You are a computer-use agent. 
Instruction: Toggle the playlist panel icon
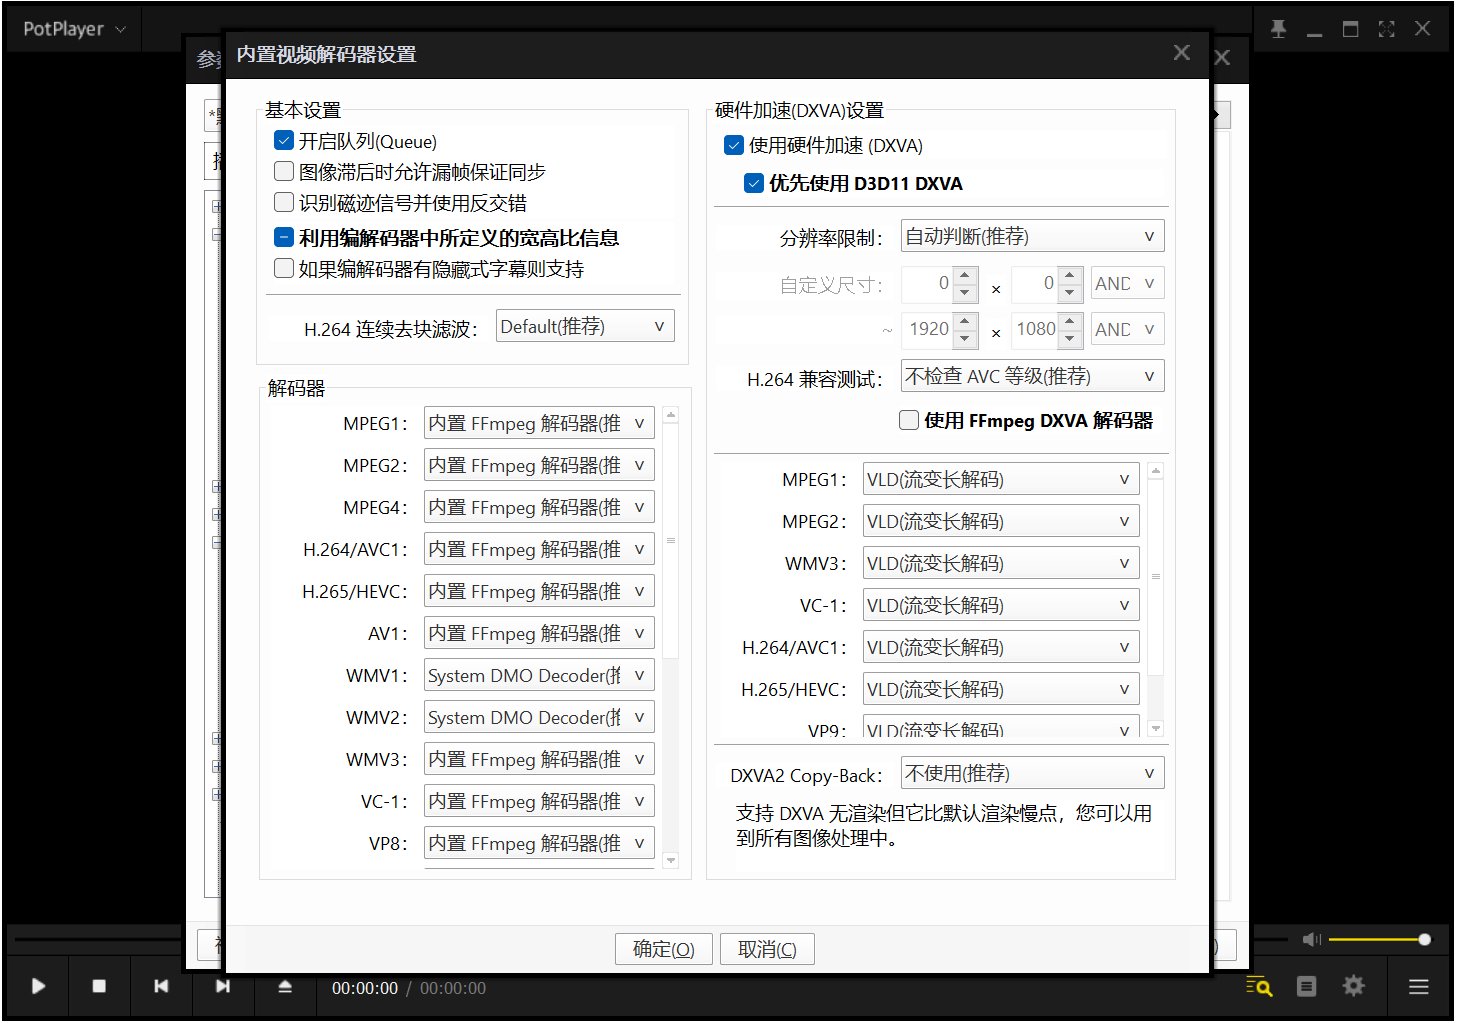[1306, 987]
